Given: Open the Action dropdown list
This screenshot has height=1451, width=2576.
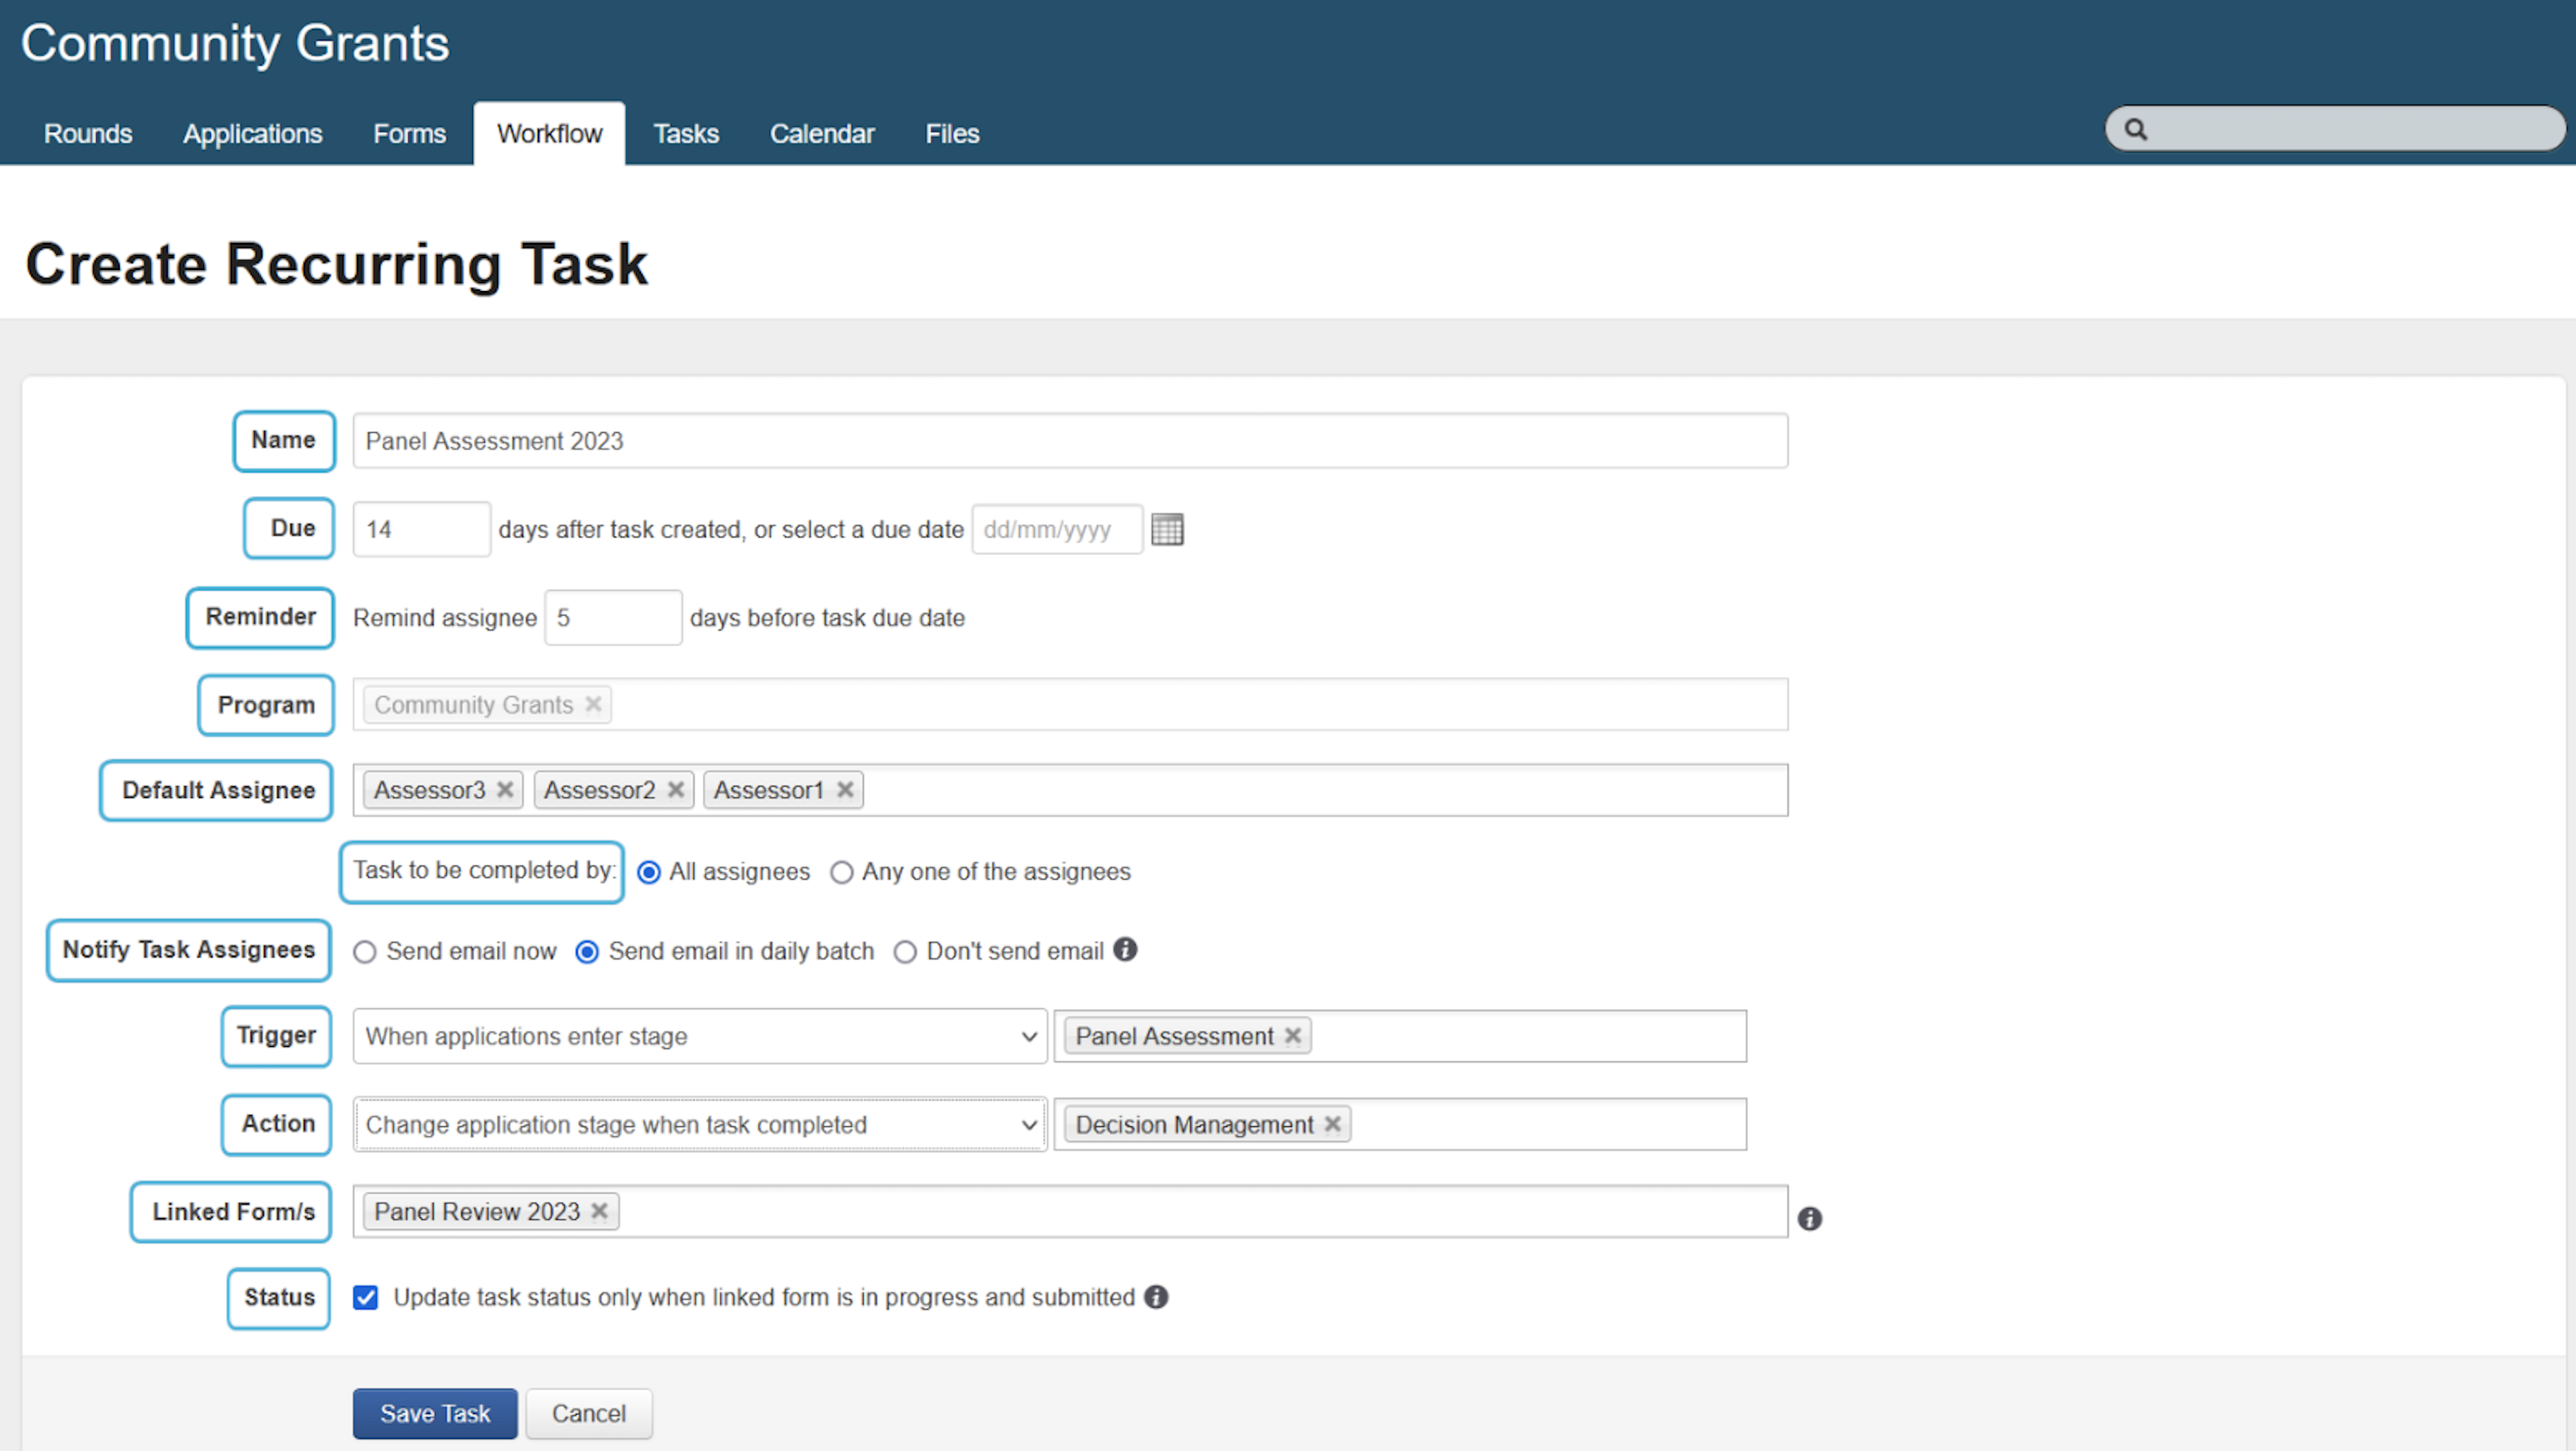Looking at the screenshot, I should point(699,1124).
